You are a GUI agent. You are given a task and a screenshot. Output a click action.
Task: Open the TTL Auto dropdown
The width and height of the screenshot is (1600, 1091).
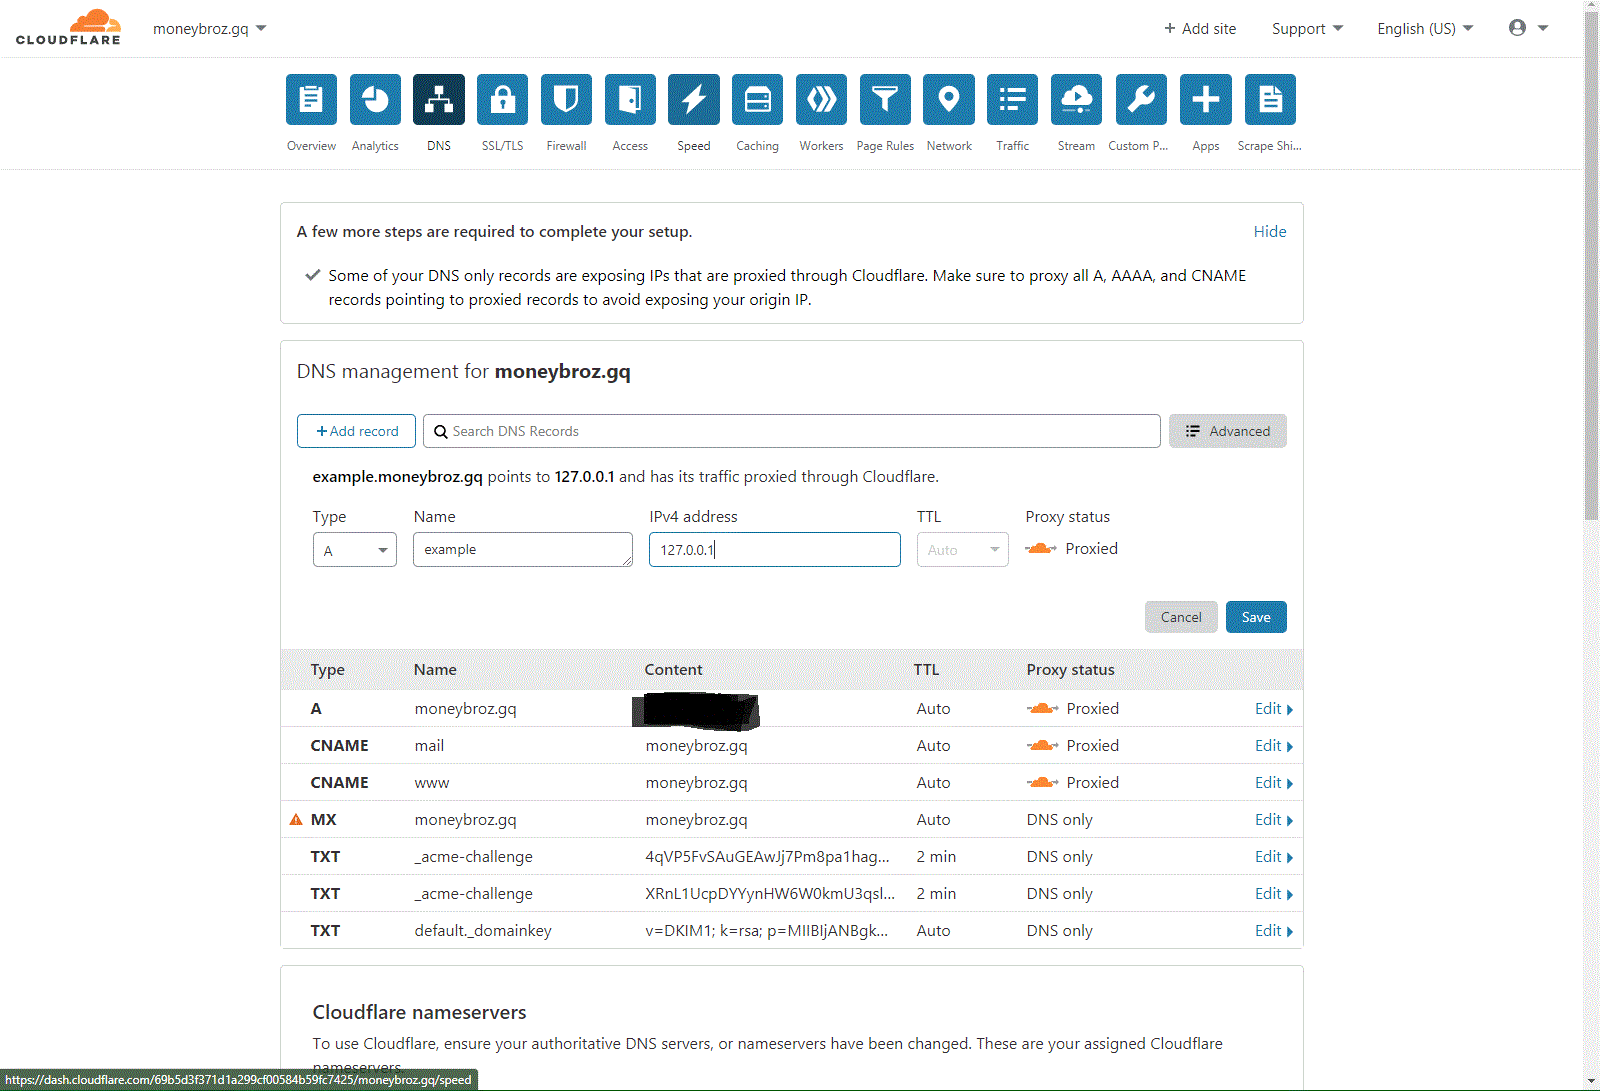click(962, 550)
